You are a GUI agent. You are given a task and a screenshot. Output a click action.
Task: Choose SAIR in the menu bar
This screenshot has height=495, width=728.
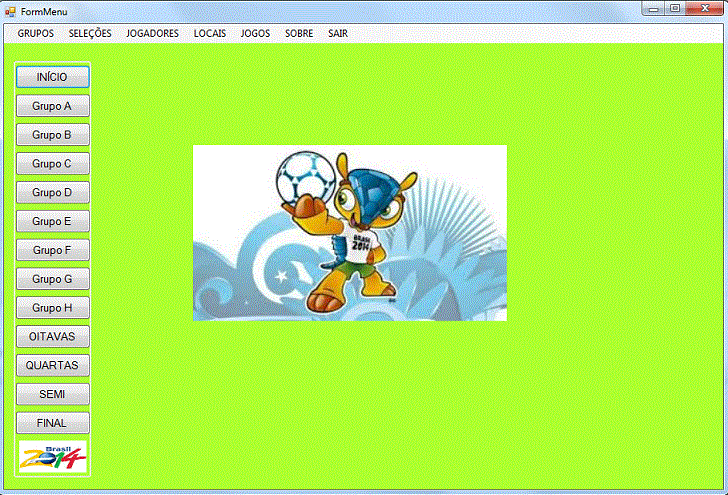[x=338, y=33]
